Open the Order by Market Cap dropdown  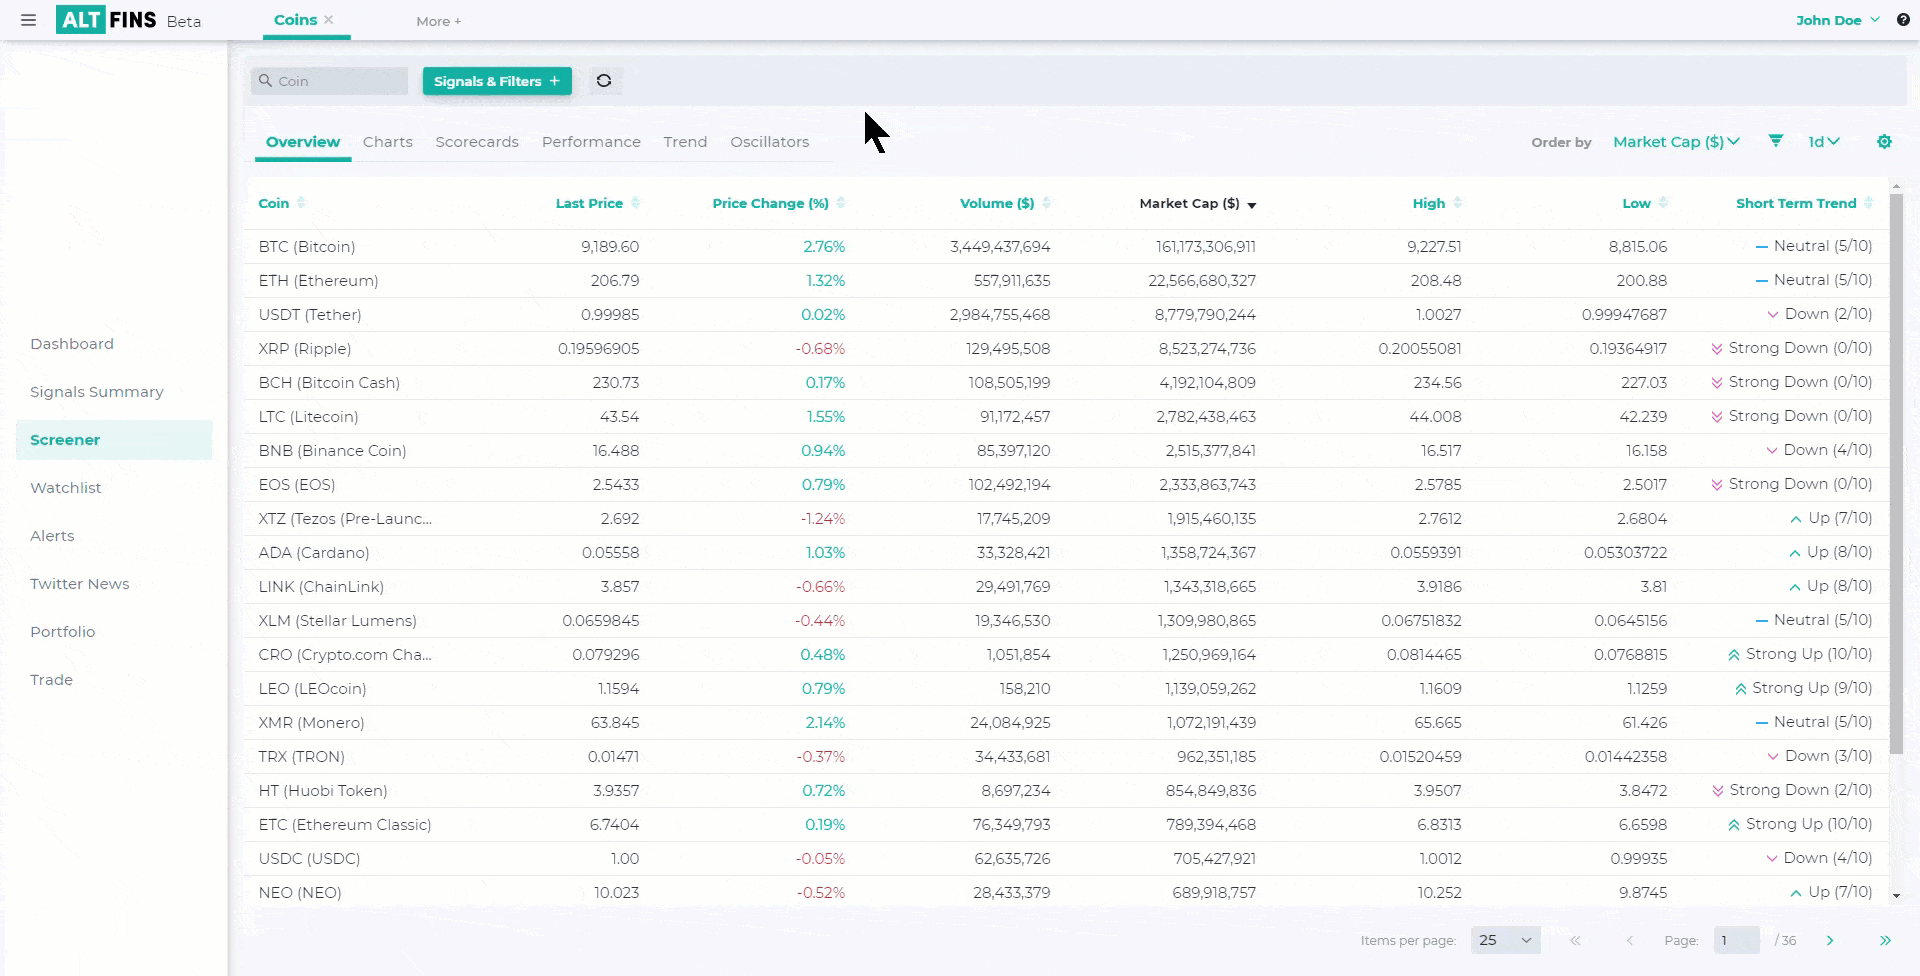pyautogui.click(x=1676, y=142)
